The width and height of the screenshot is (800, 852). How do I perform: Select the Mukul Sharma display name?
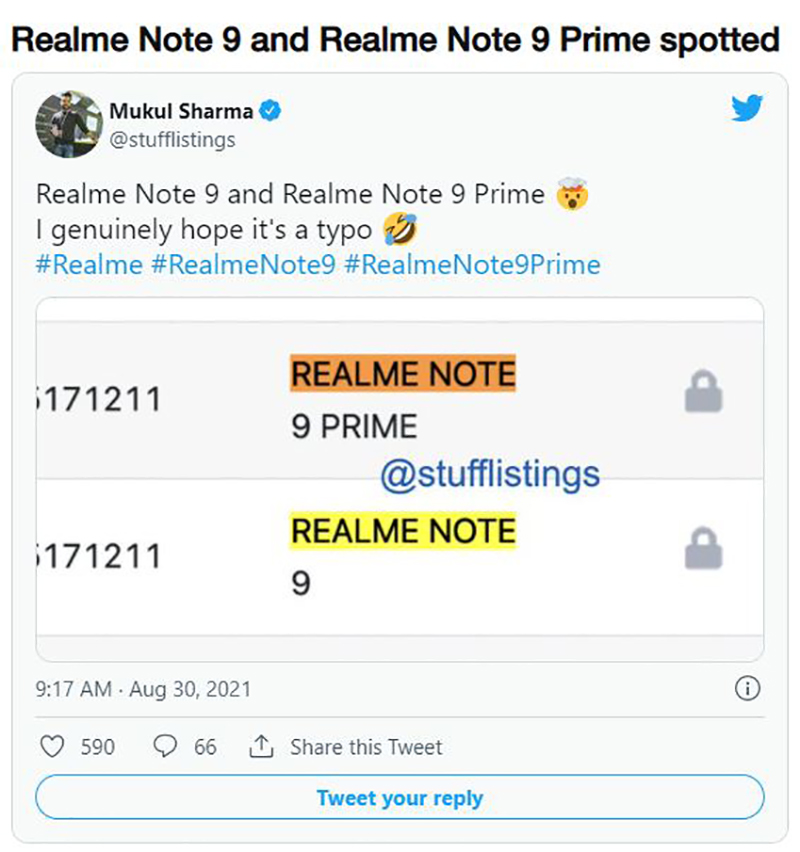click(x=180, y=112)
